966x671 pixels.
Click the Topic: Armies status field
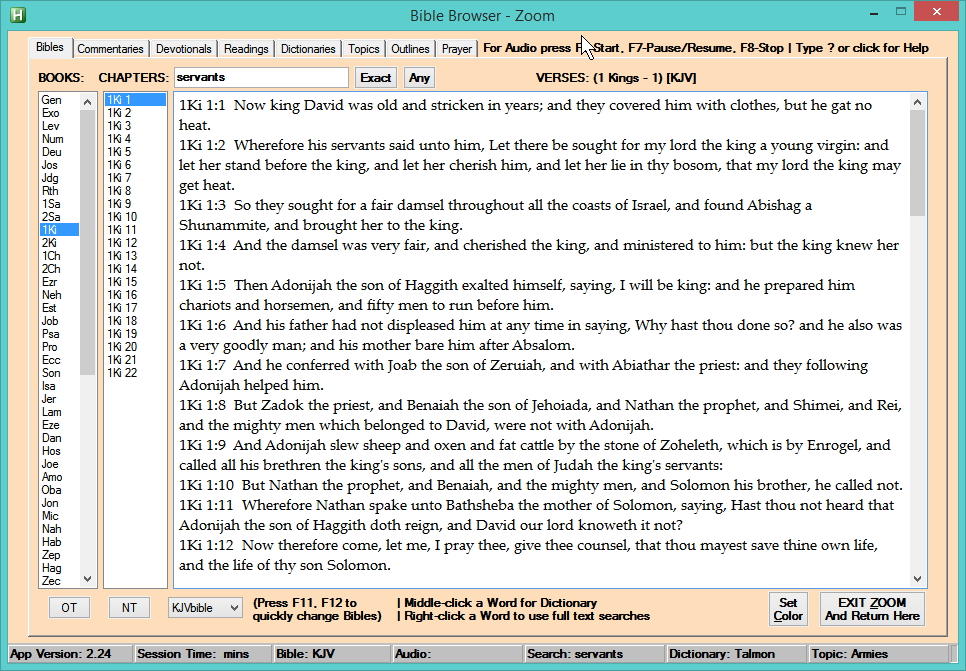[877, 654]
